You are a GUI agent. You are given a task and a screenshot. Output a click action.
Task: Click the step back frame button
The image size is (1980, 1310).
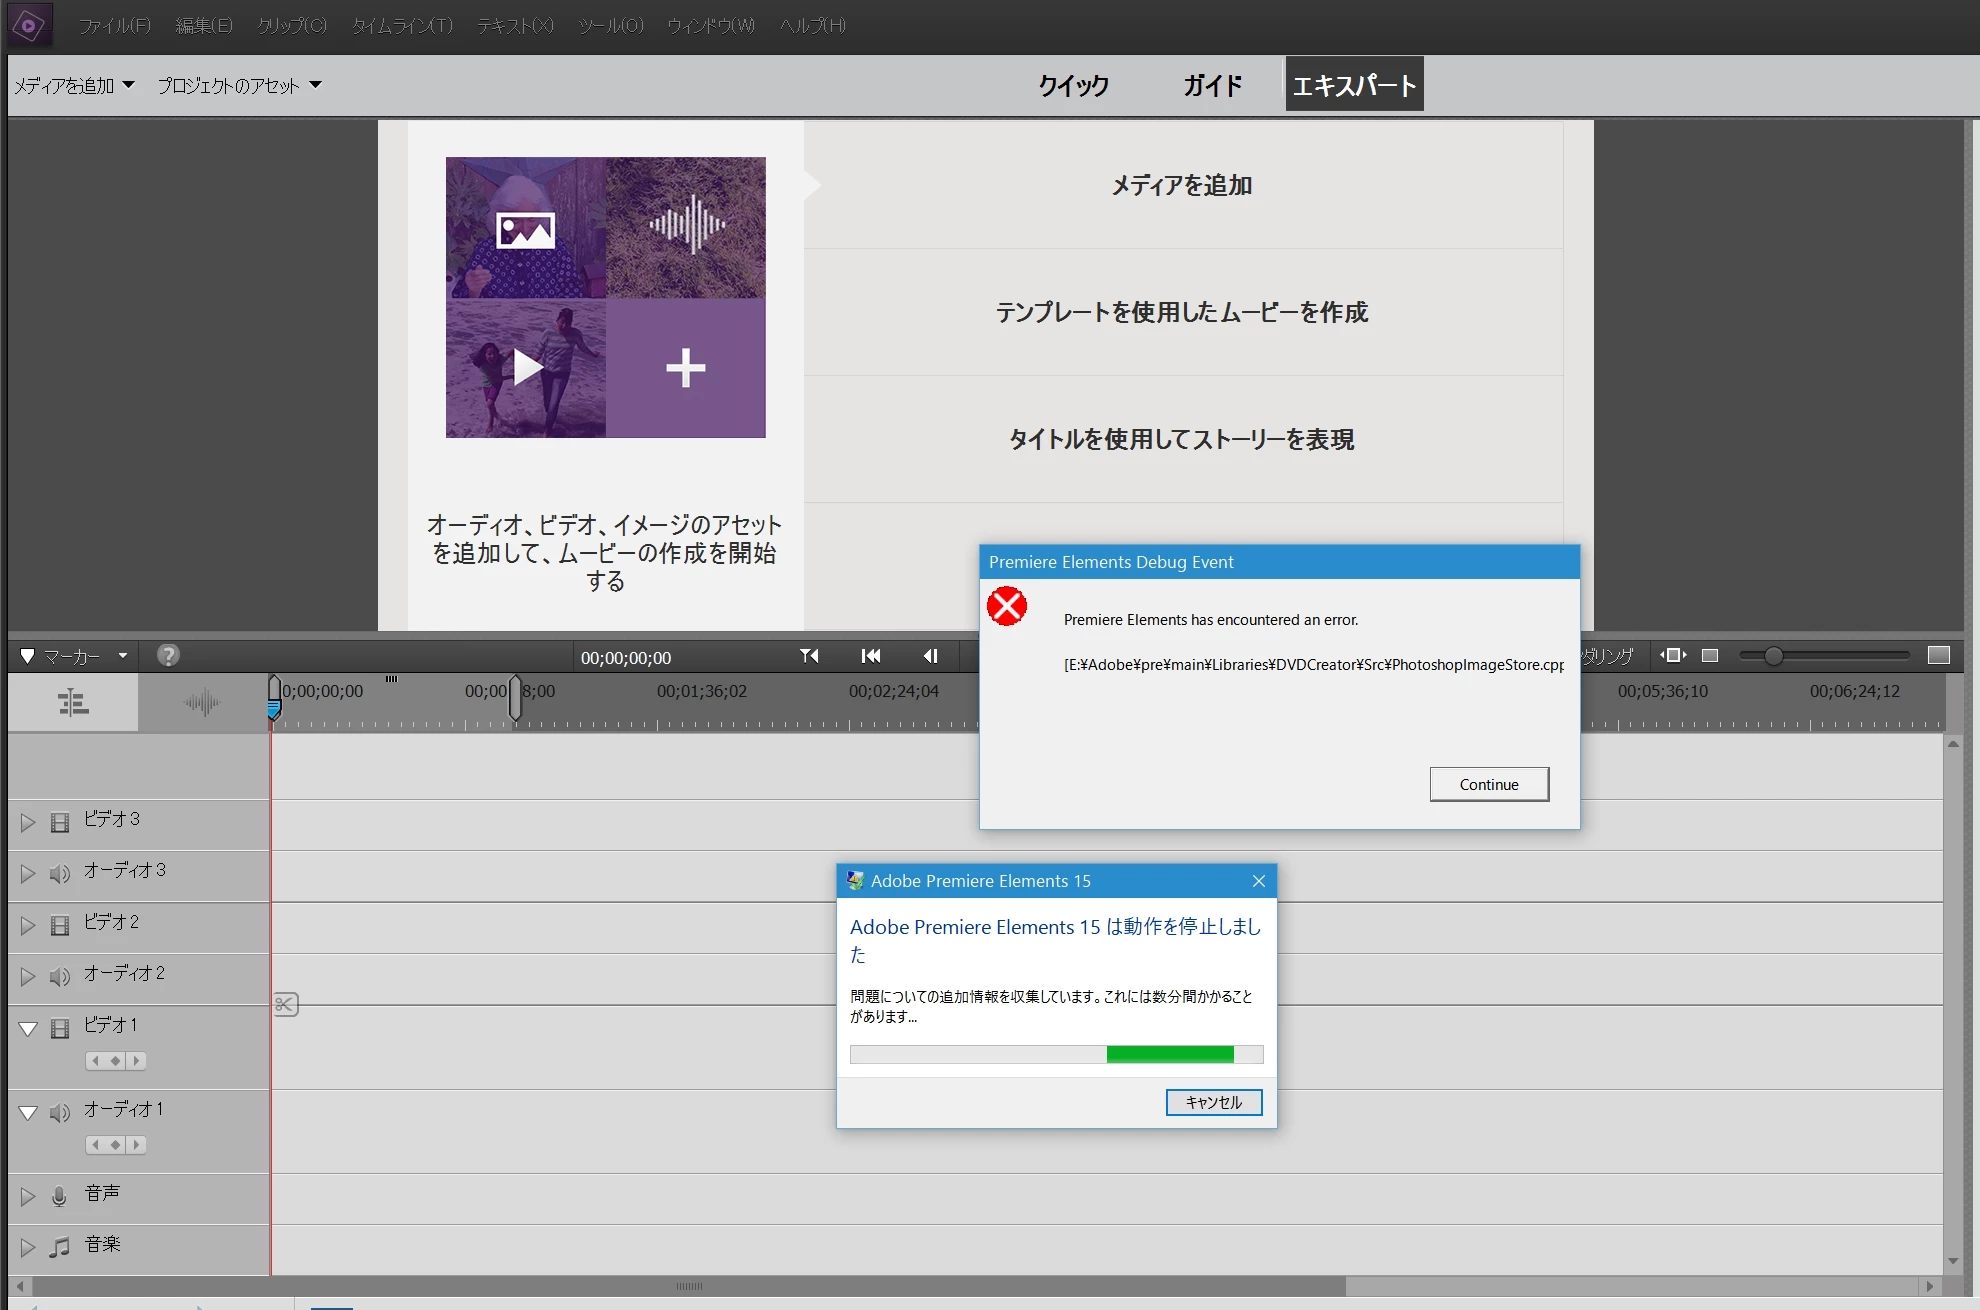pyautogui.click(x=930, y=656)
